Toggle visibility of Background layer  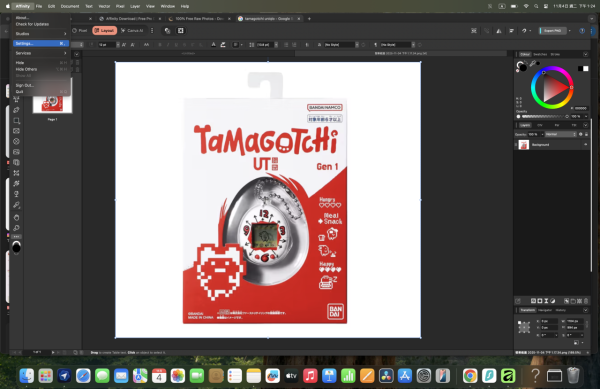pos(585,145)
